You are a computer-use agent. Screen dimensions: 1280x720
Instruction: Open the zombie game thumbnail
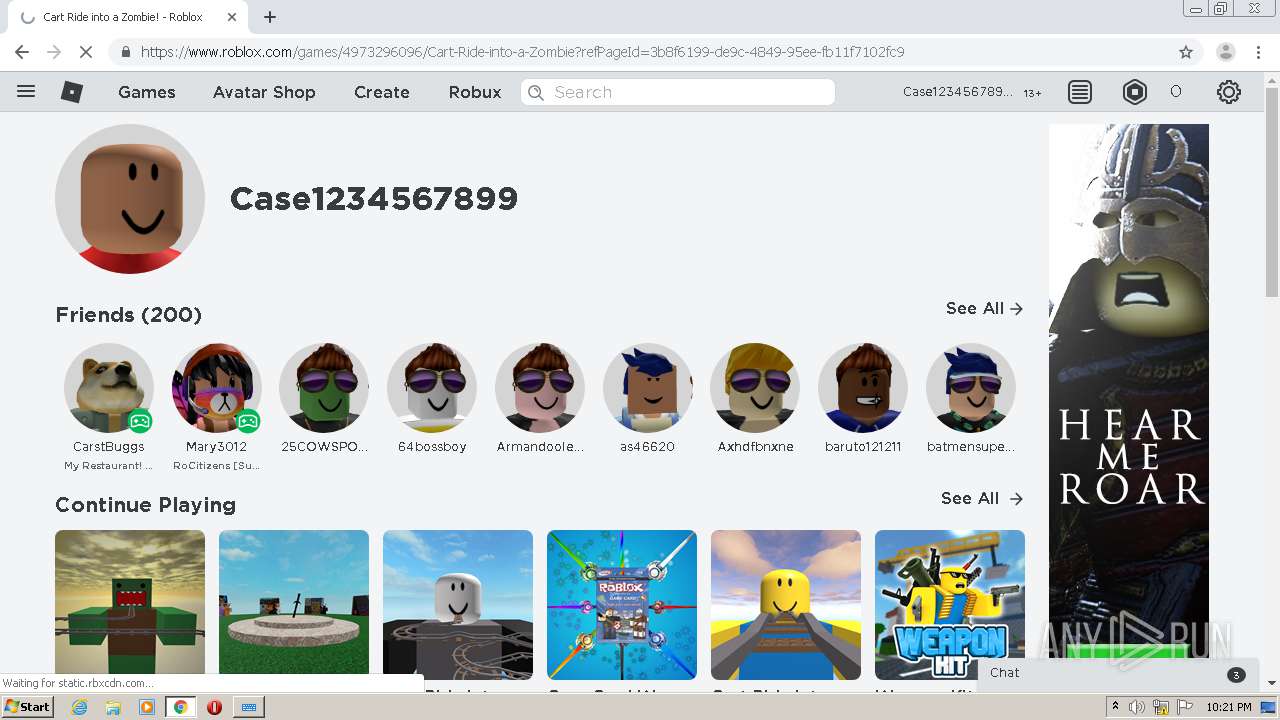[x=130, y=605]
